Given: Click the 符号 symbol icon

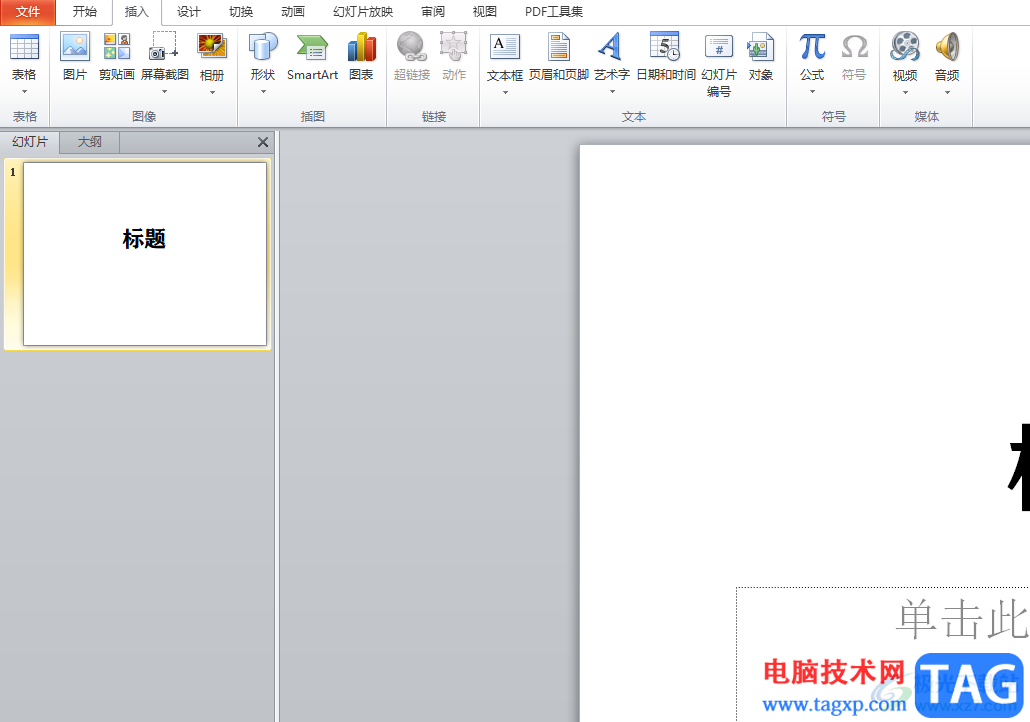Looking at the screenshot, I should [x=854, y=48].
